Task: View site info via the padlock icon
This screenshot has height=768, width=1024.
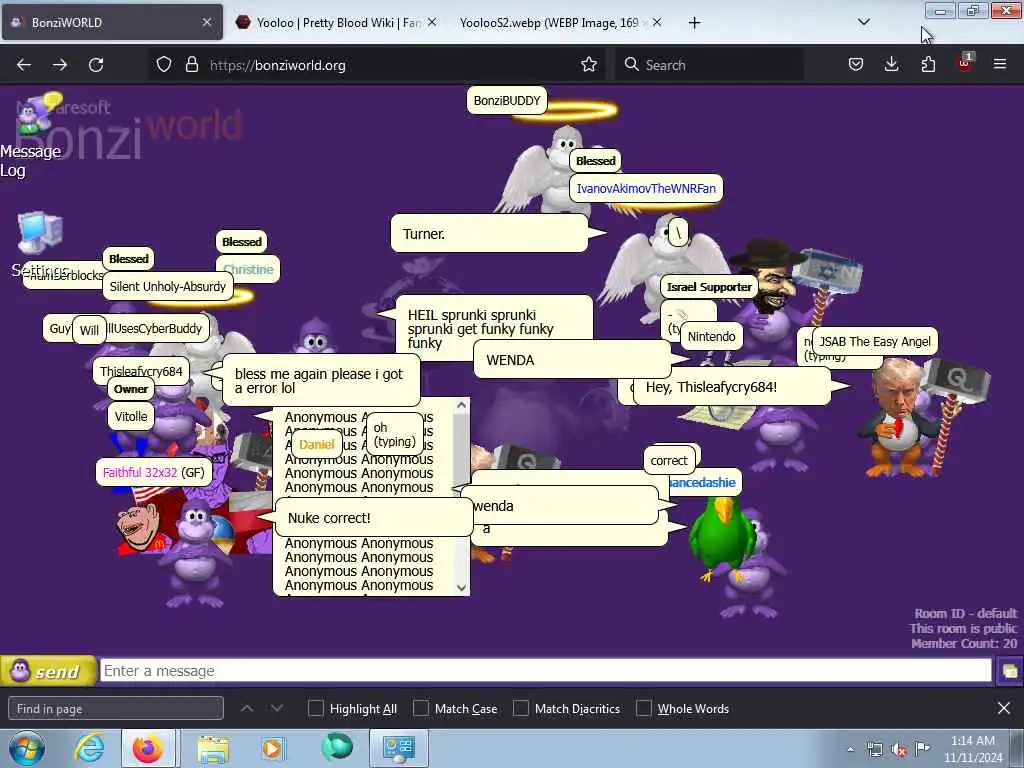Action: 191,64
